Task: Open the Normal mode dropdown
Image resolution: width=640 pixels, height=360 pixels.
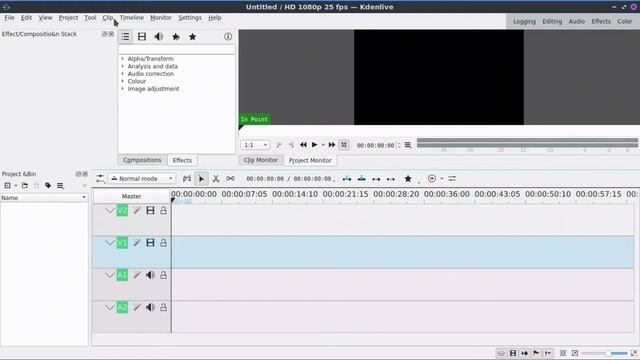Action: click(142, 179)
